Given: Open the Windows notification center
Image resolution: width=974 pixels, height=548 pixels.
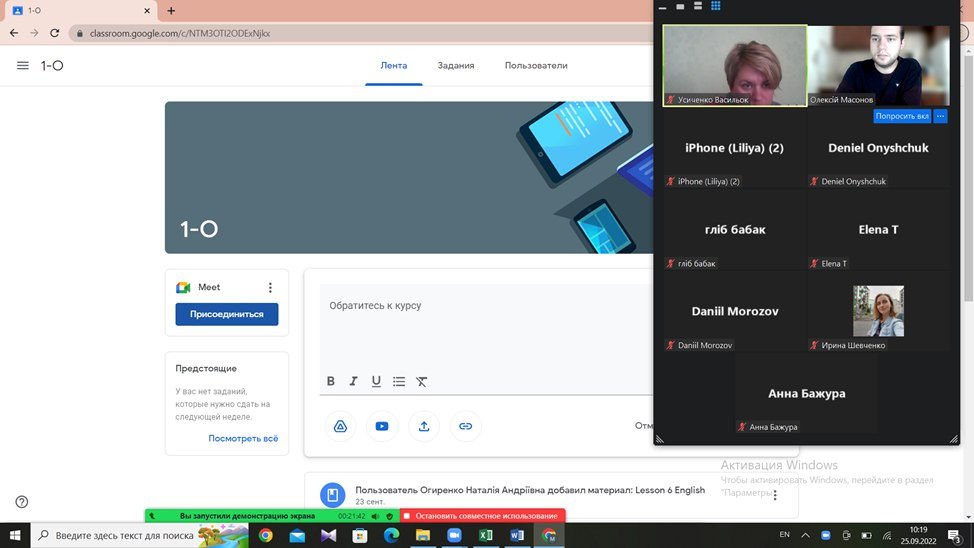Looking at the screenshot, I should tap(955, 535).
